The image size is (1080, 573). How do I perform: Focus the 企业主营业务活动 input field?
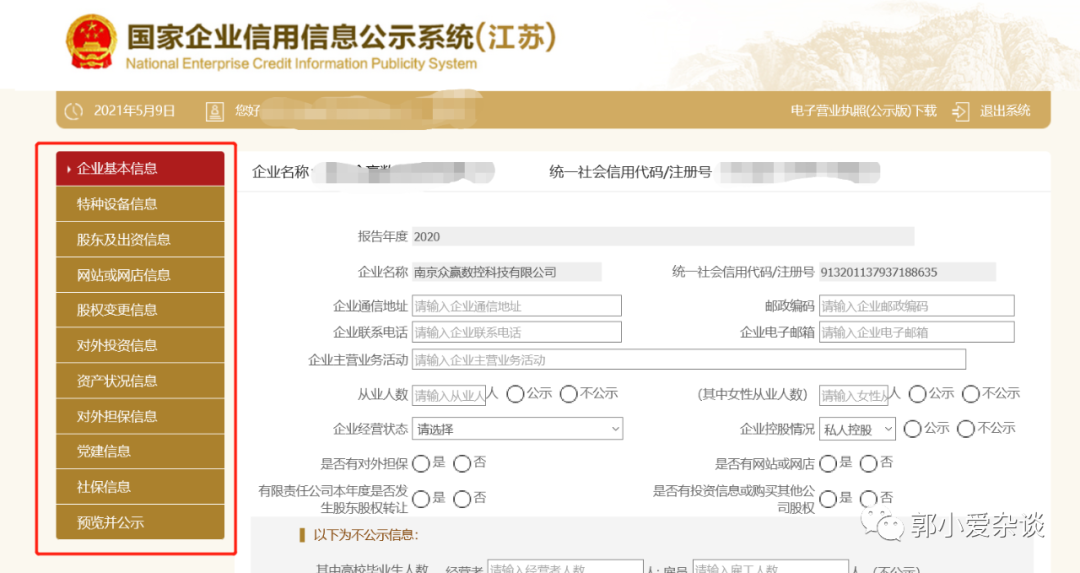689,360
